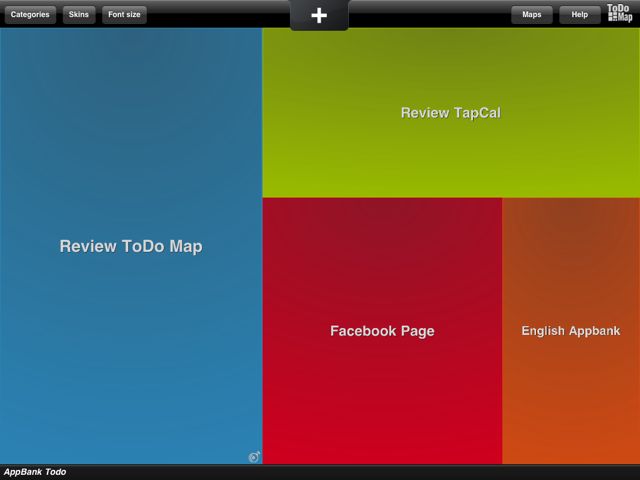Image resolution: width=640 pixels, height=480 pixels.
Task: Select the Review TapCal tile
Action: 451,113
